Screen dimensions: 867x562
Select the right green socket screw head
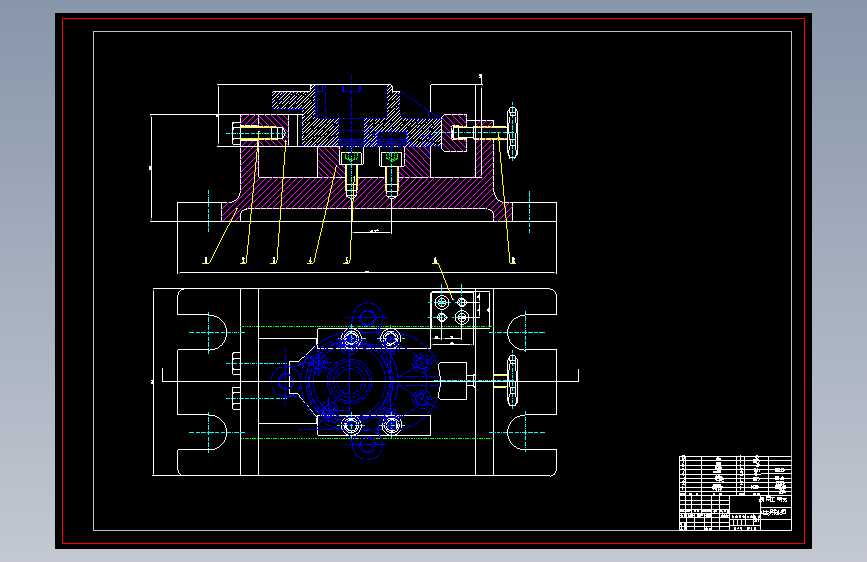tap(391, 158)
